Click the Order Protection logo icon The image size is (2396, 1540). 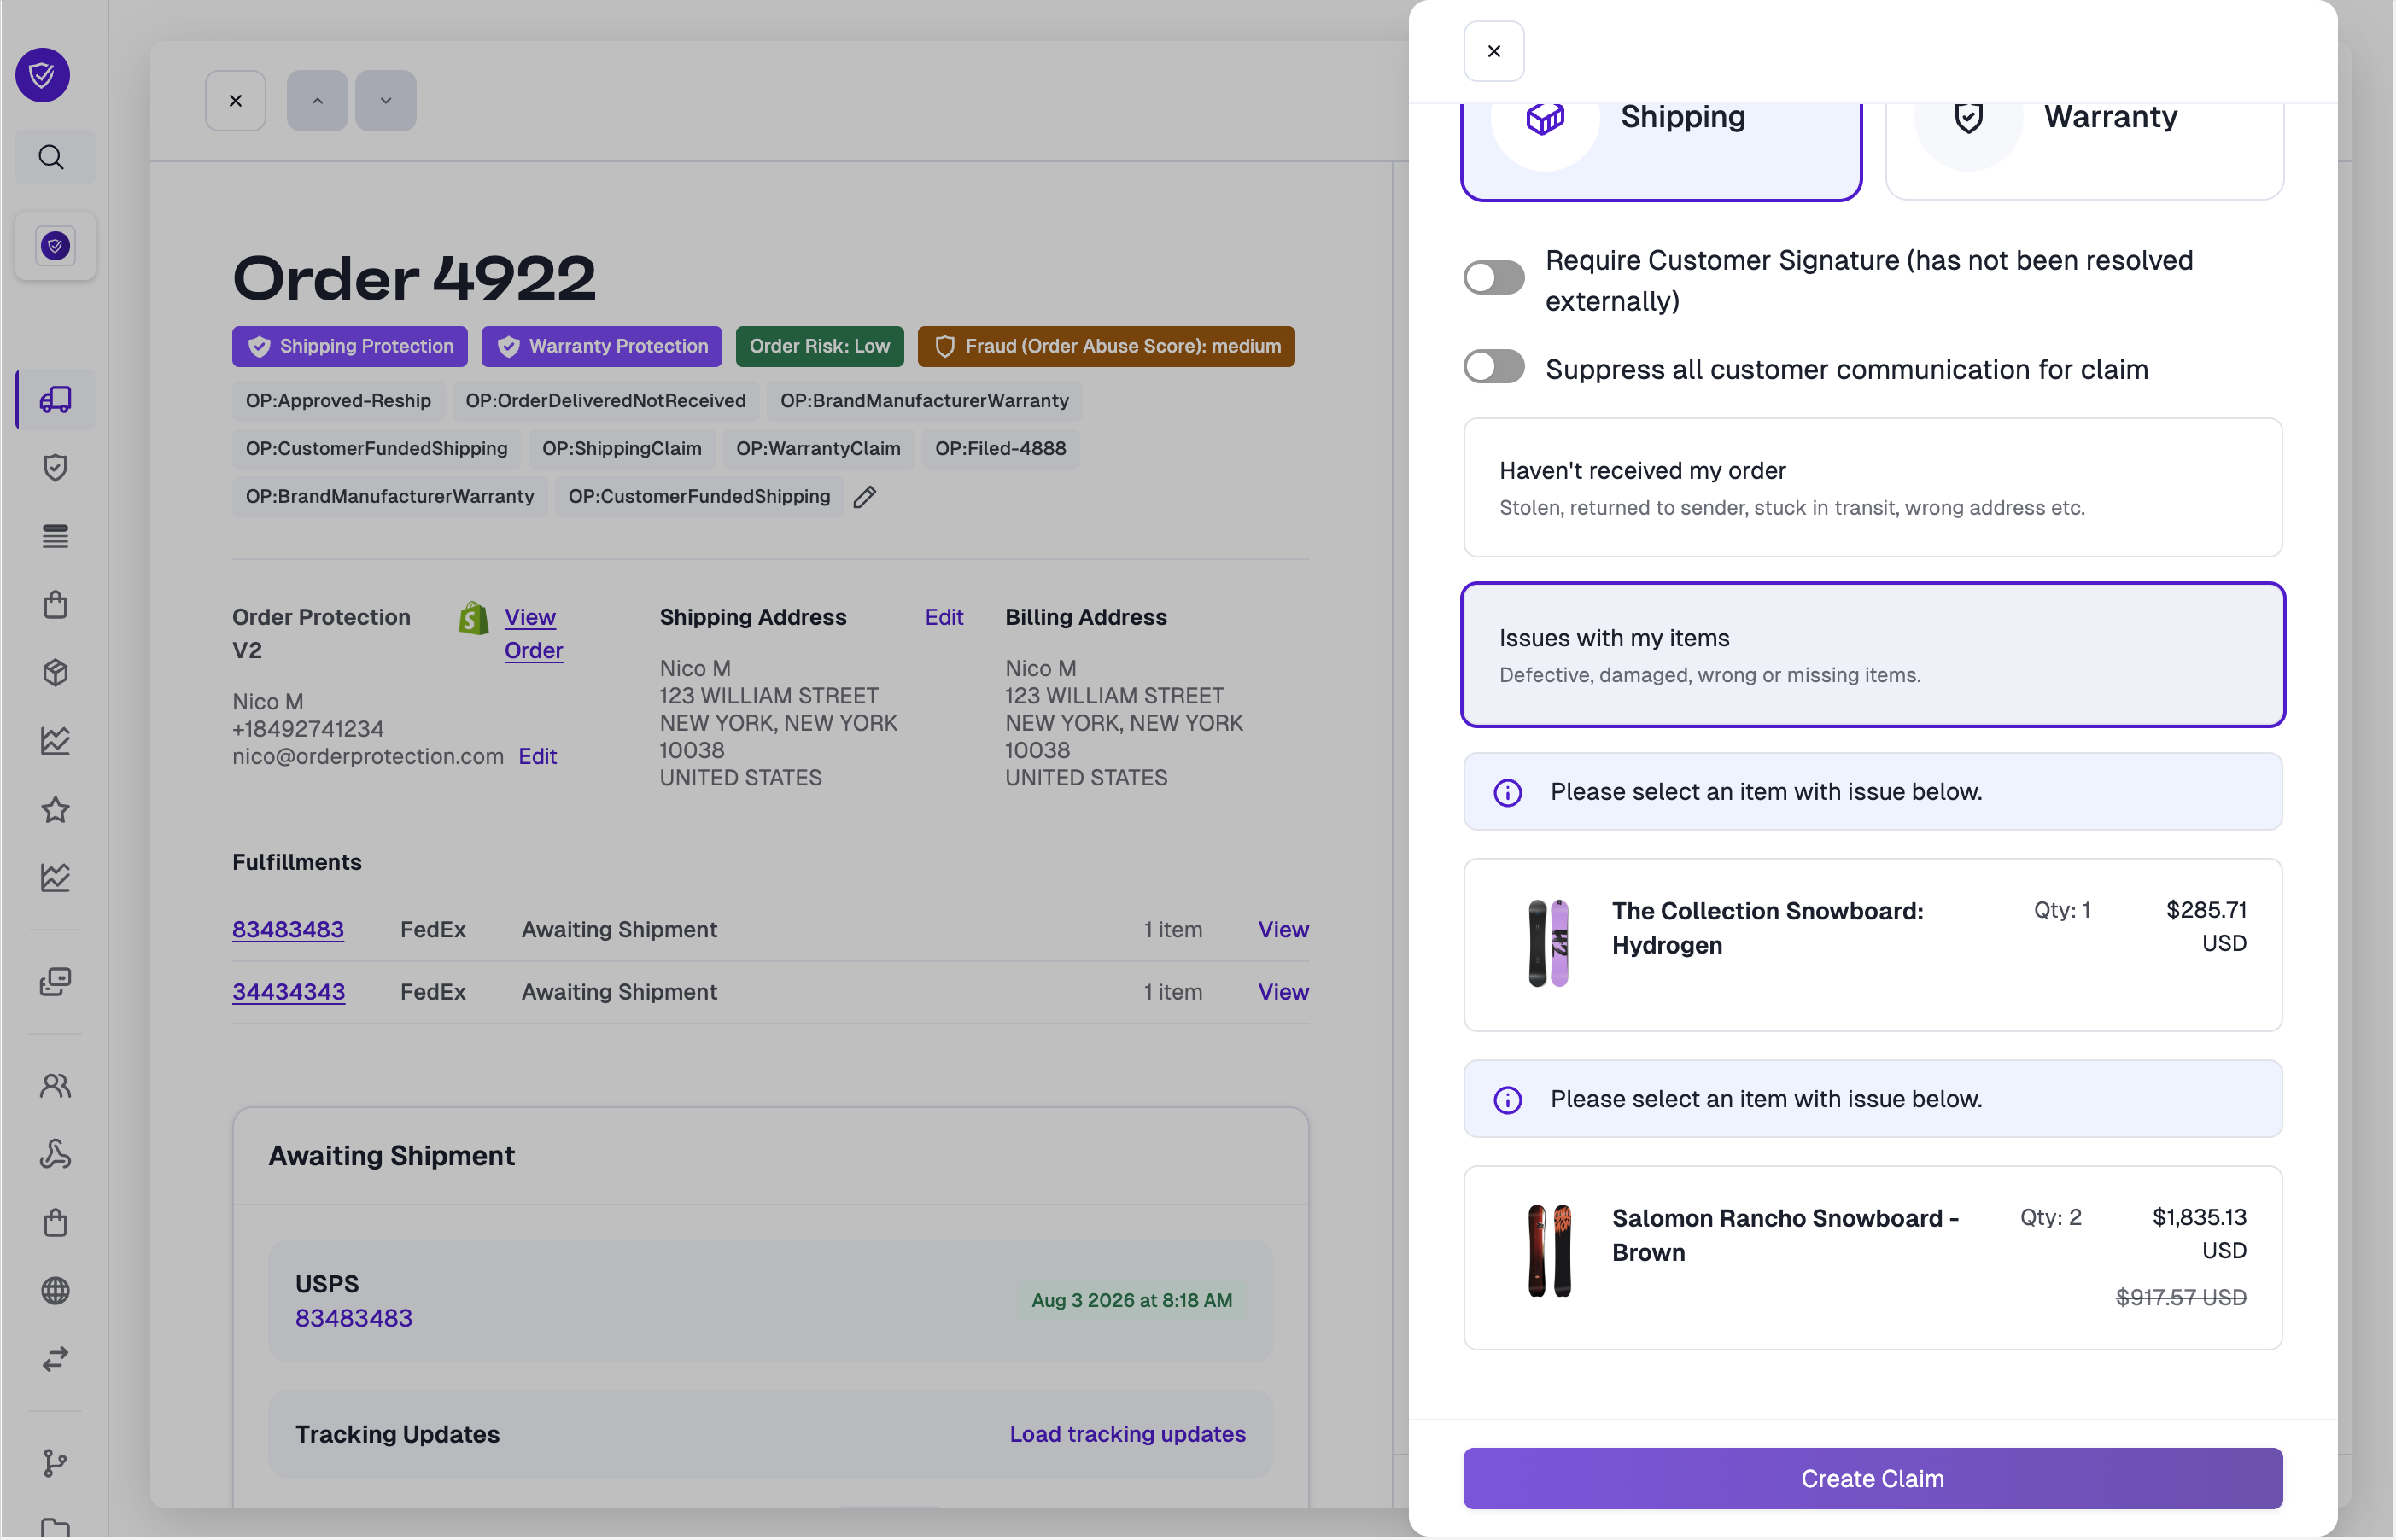(x=42, y=74)
